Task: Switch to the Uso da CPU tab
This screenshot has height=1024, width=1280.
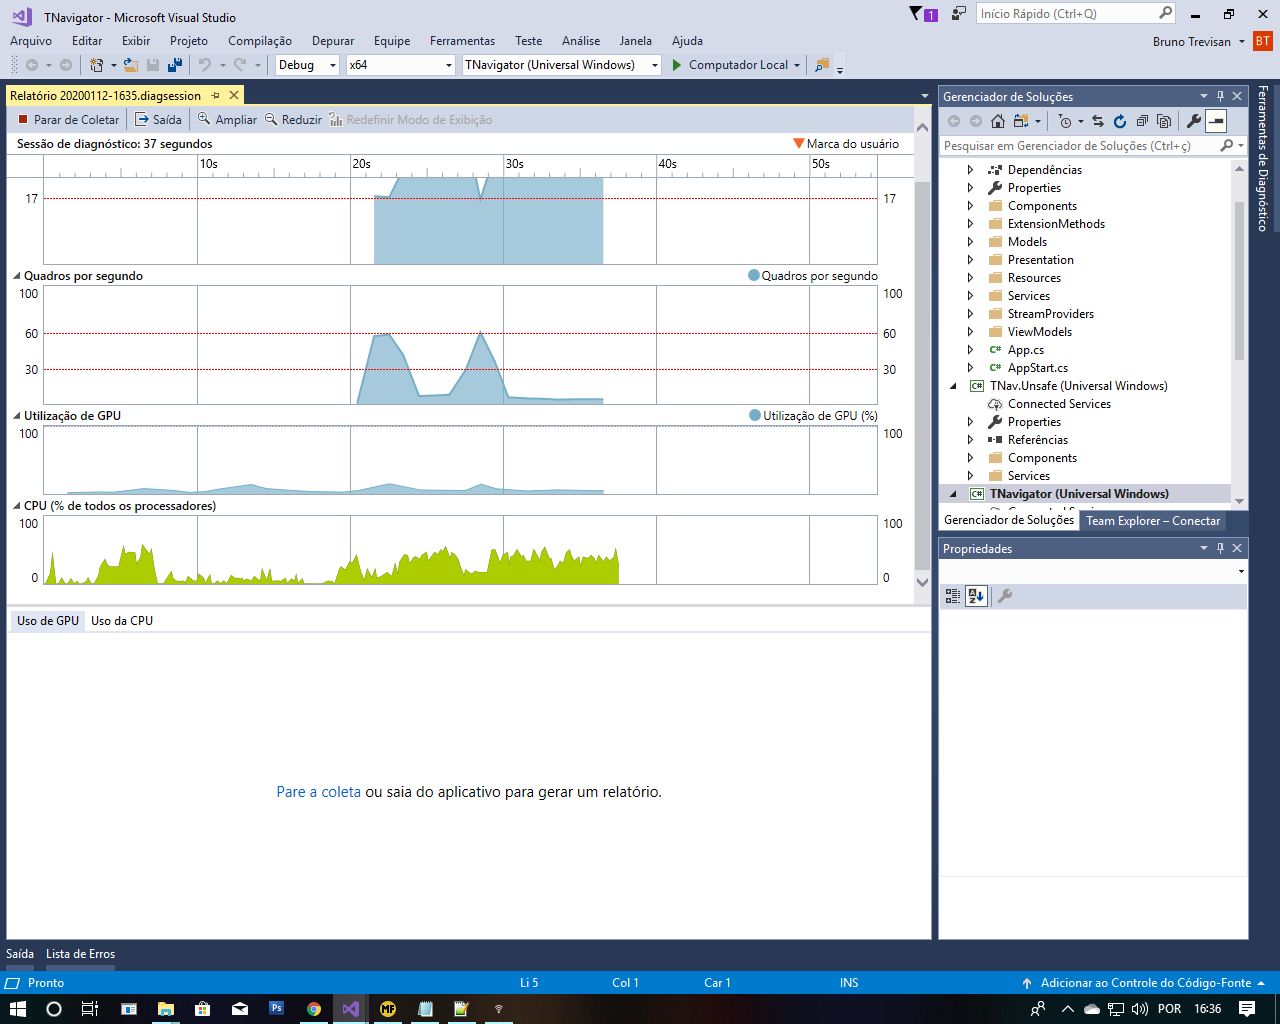Action: click(120, 620)
